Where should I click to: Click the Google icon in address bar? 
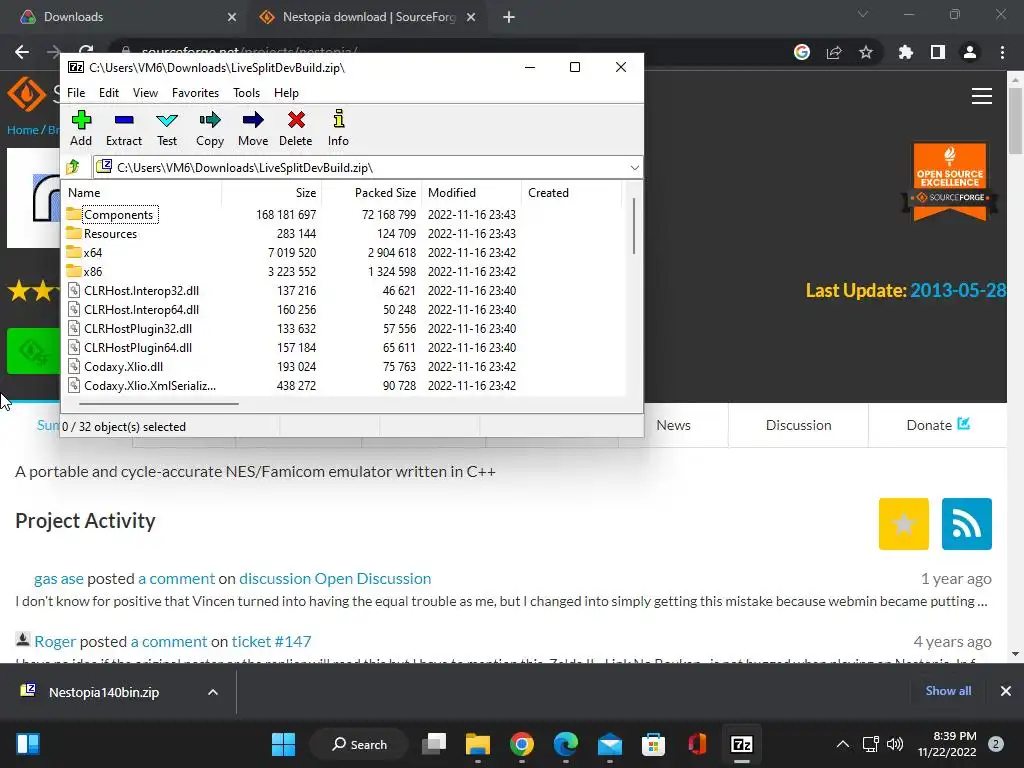pyautogui.click(x=802, y=52)
